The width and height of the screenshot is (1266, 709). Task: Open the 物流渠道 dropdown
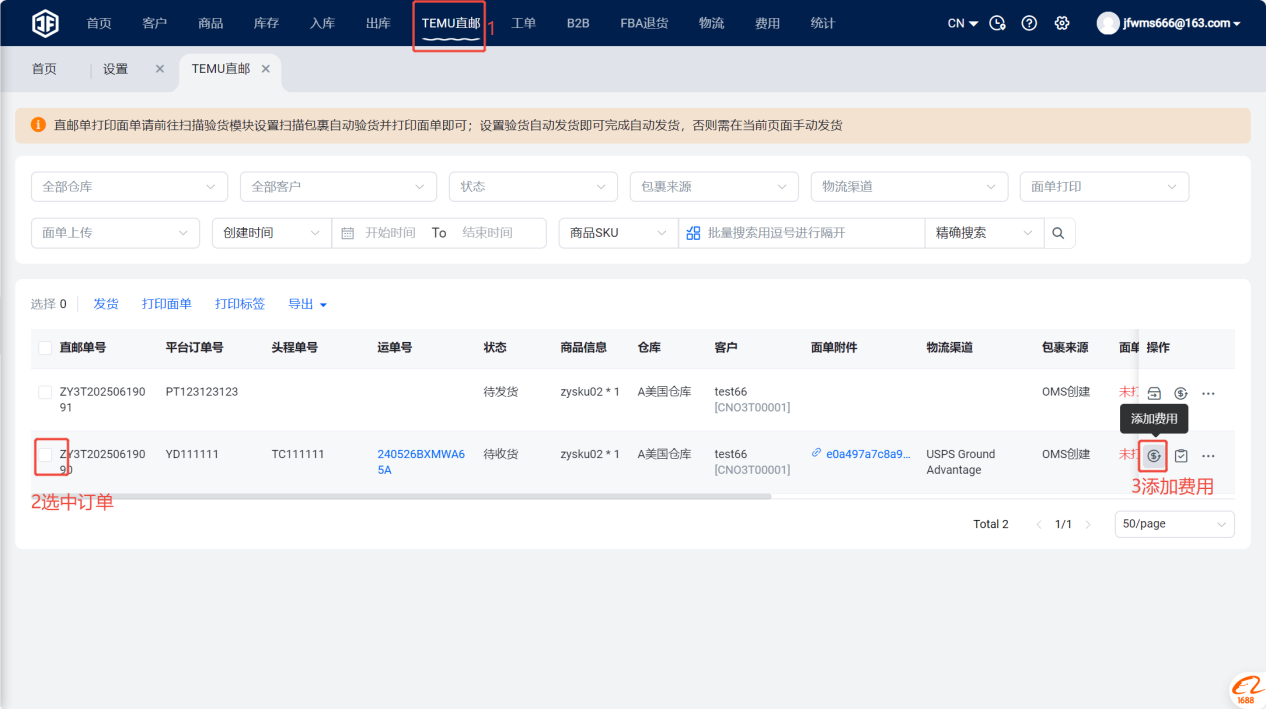pos(909,187)
